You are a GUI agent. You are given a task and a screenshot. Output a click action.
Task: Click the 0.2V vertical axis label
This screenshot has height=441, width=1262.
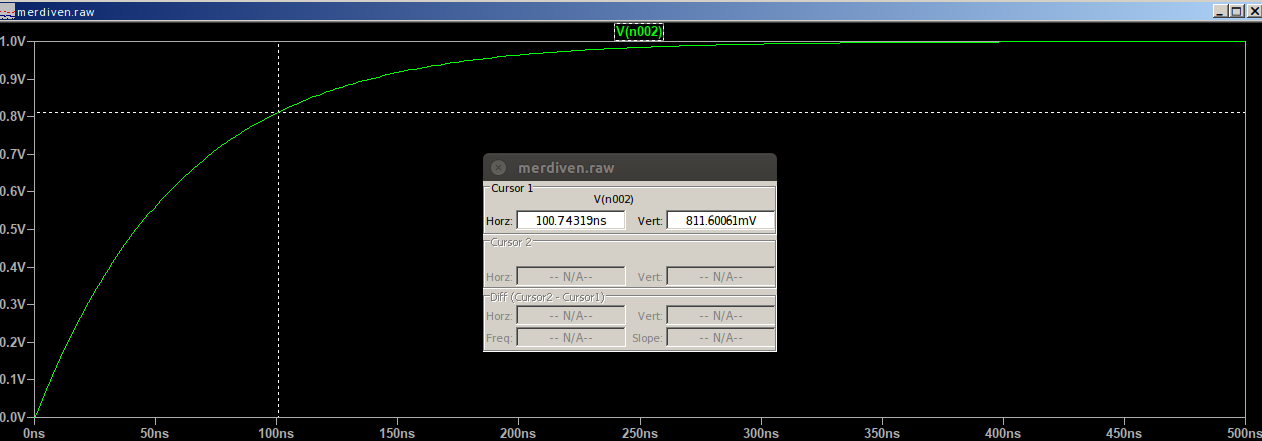click(x=12, y=342)
